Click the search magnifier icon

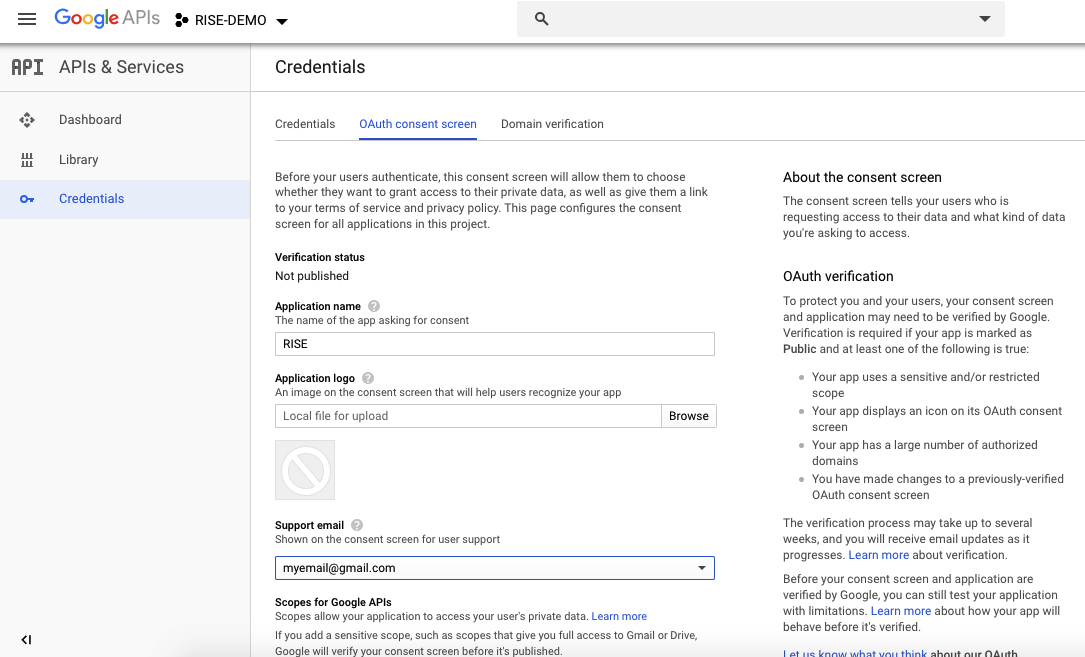(542, 19)
